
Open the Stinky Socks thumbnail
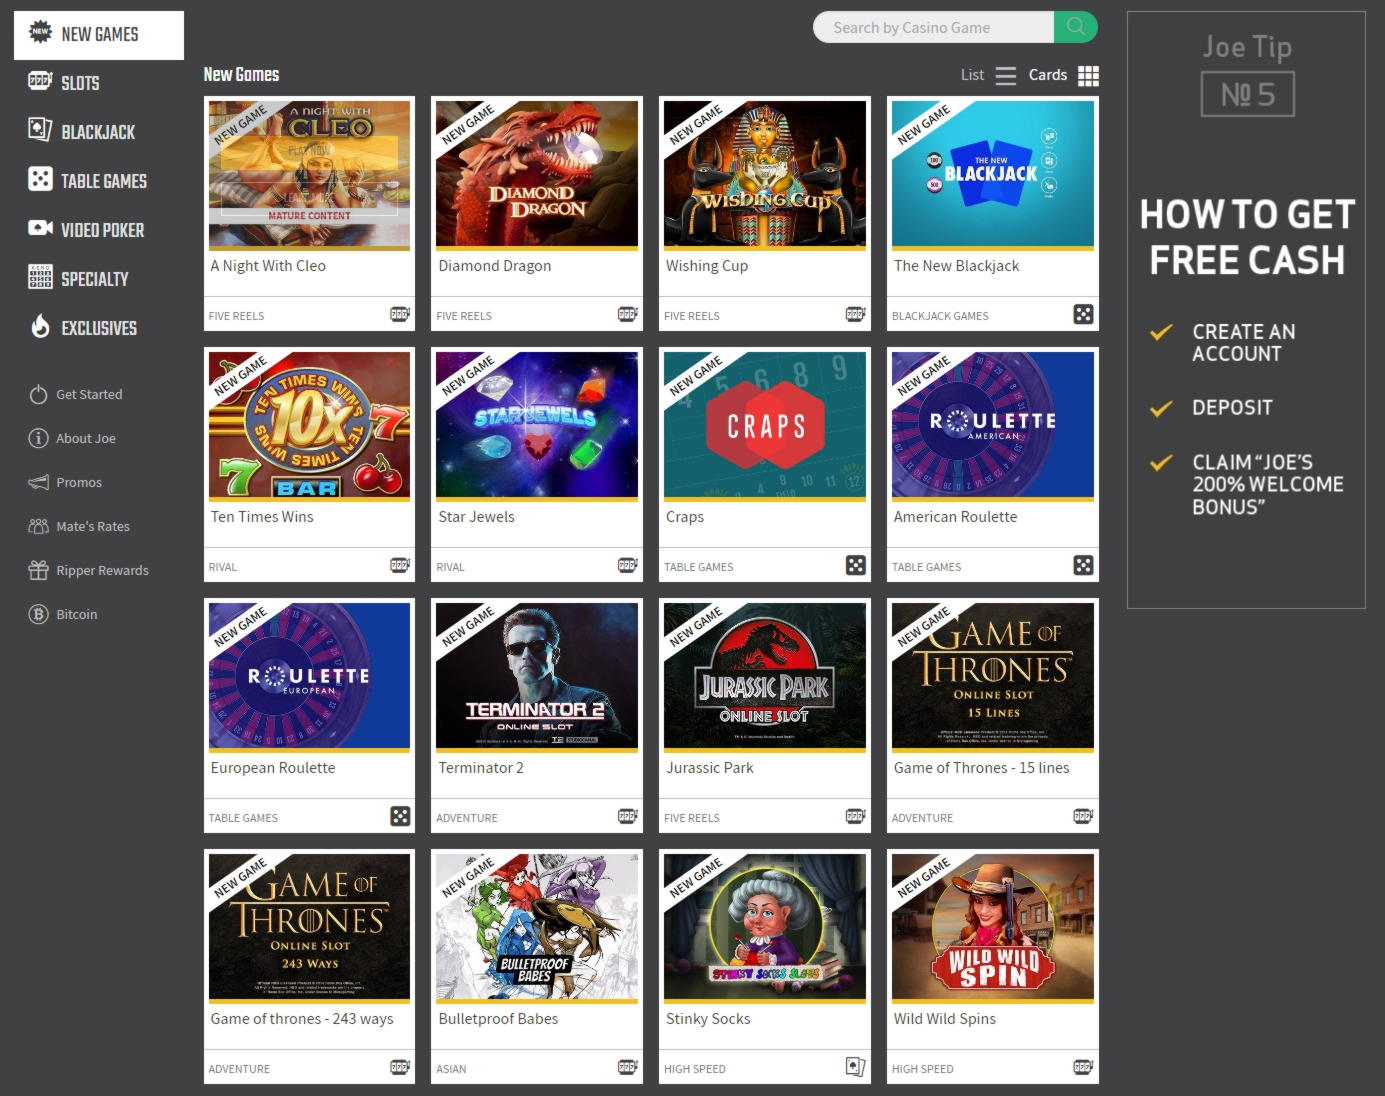(765, 927)
